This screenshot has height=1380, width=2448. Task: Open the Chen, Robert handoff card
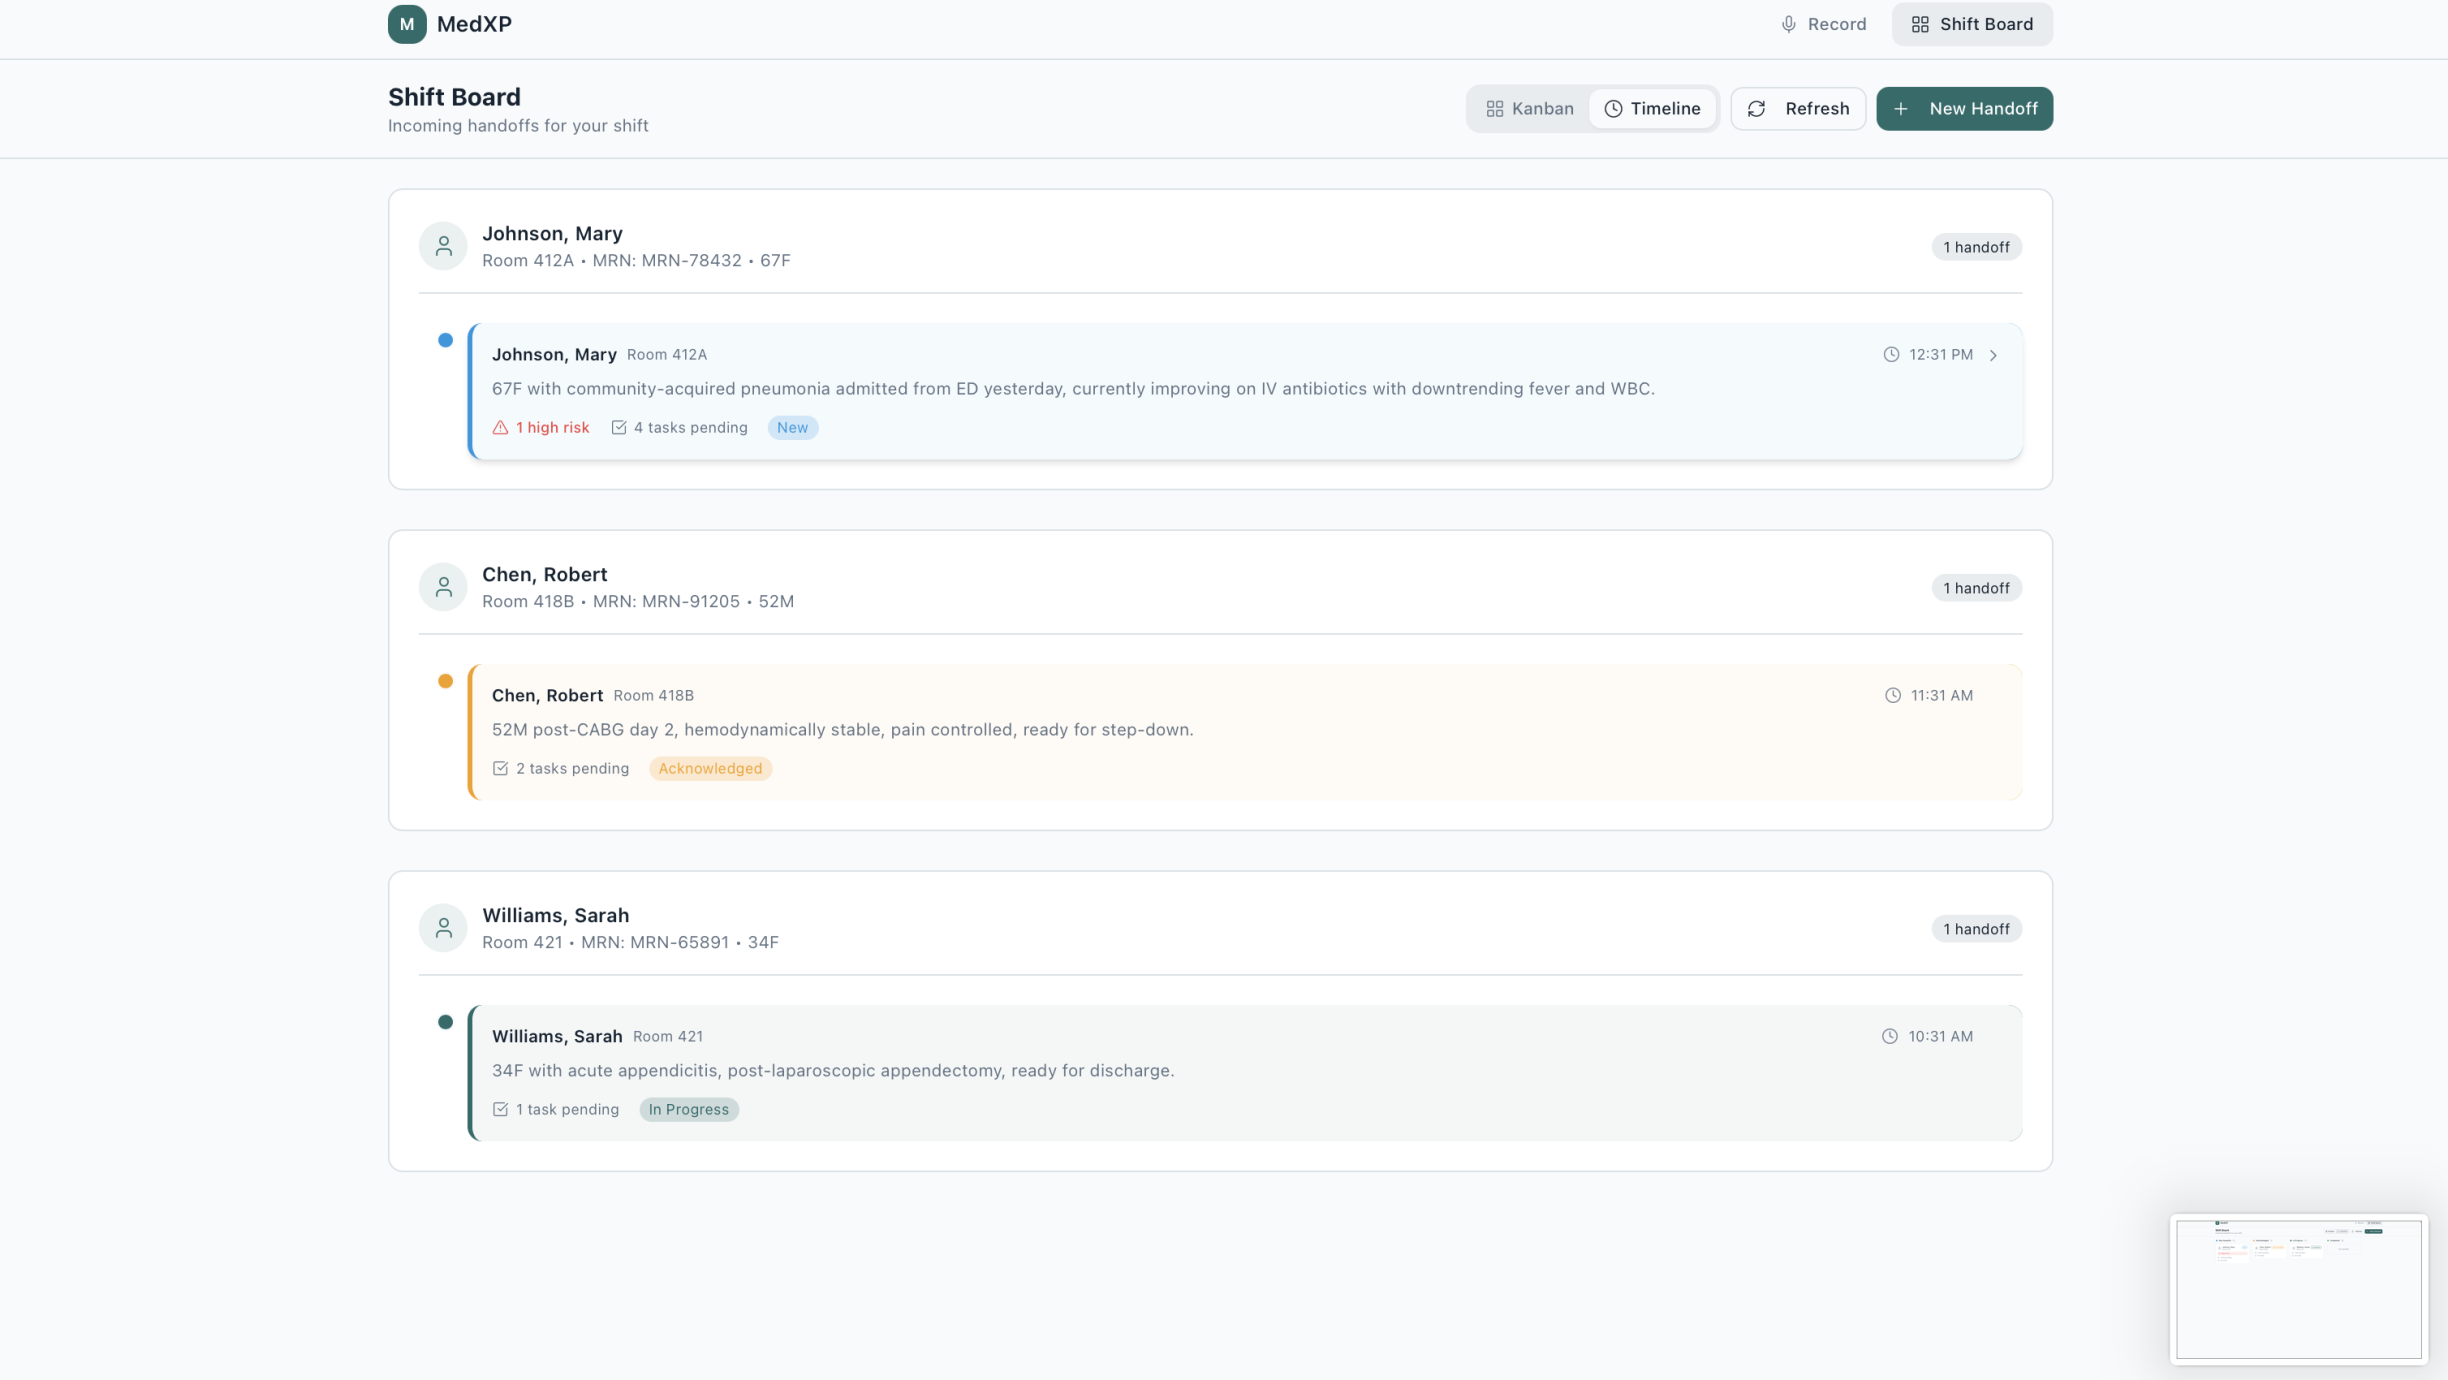coord(1244,732)
